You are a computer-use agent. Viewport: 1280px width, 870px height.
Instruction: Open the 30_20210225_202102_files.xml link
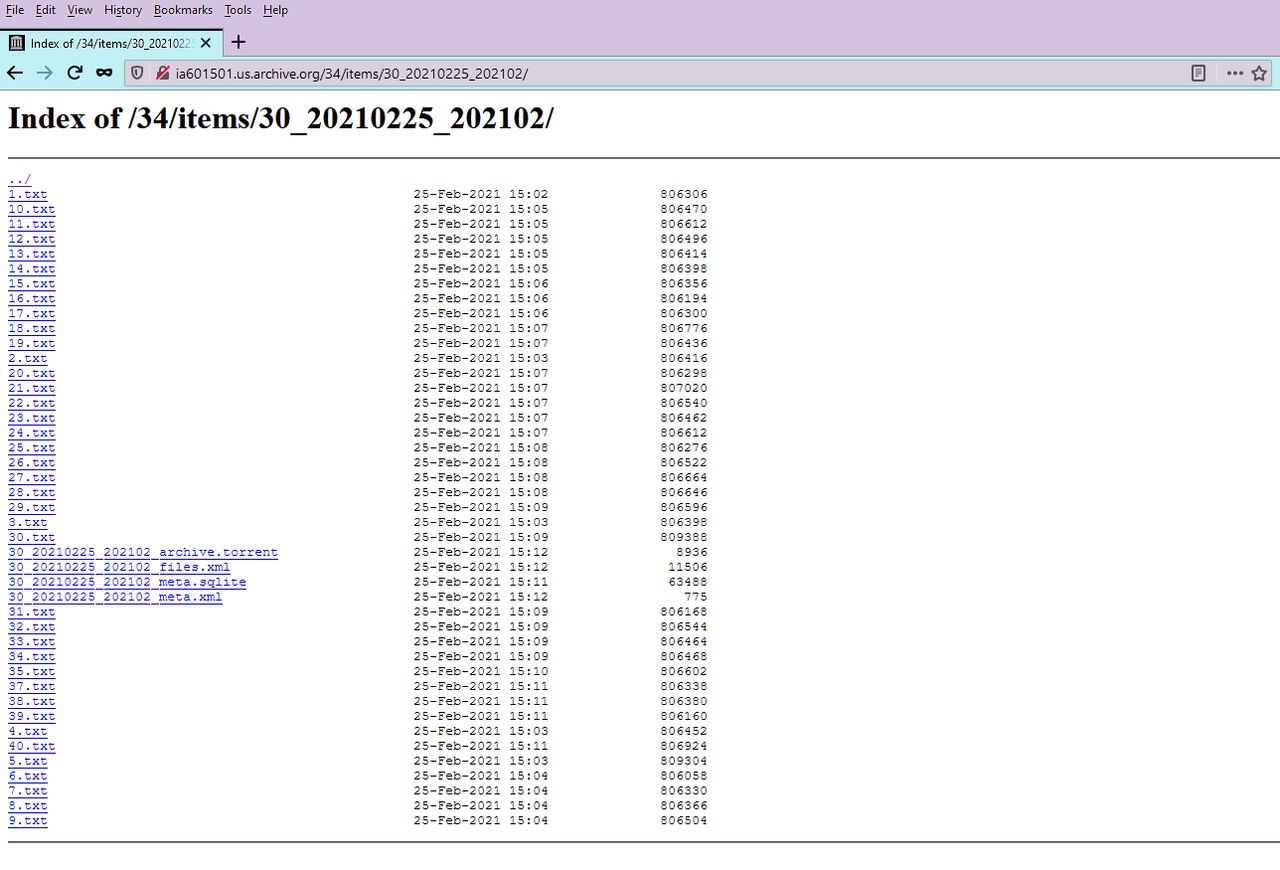click(119, 567)
